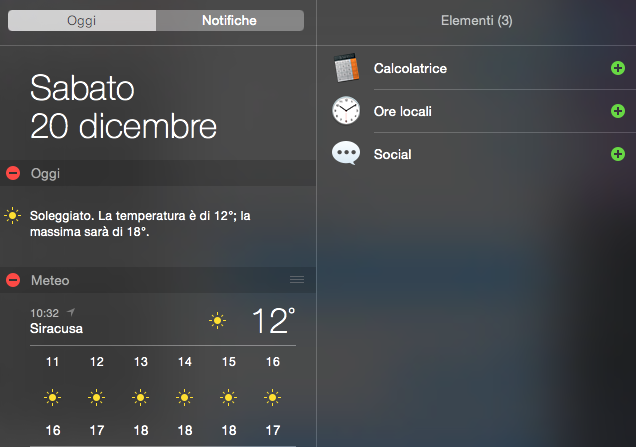Add the Ore locali widget with its green plus
The height and width of the screenshot is (447, 636).
coord(618,111)
